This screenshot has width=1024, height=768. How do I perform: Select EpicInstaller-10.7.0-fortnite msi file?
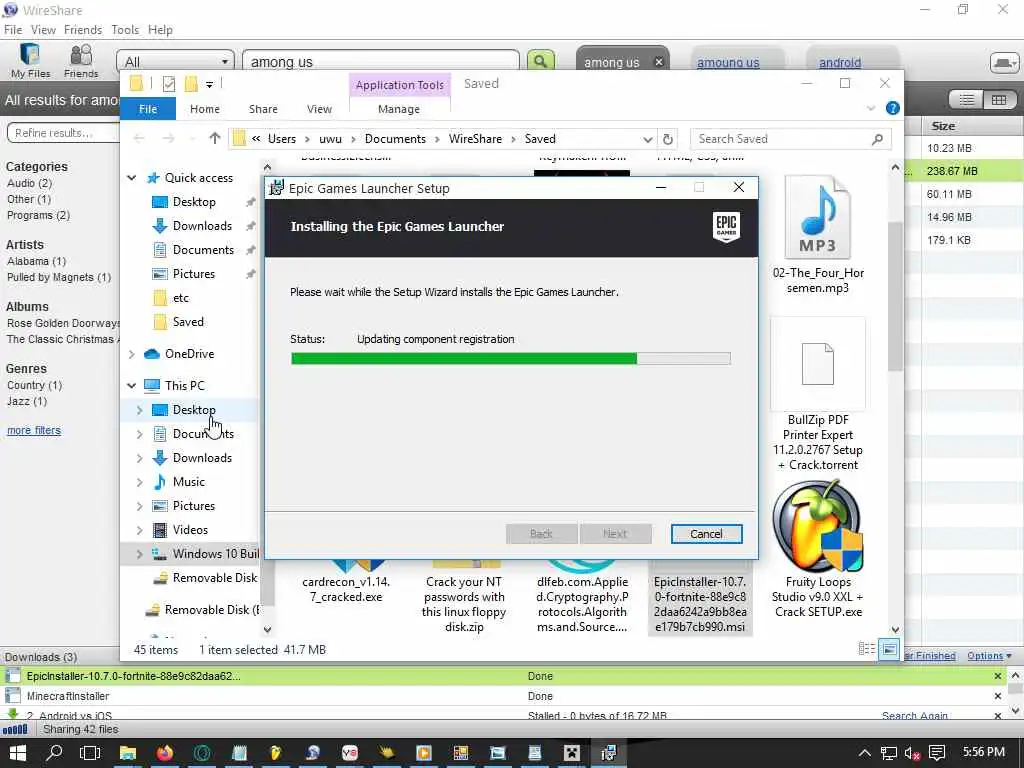coord(700,597)
